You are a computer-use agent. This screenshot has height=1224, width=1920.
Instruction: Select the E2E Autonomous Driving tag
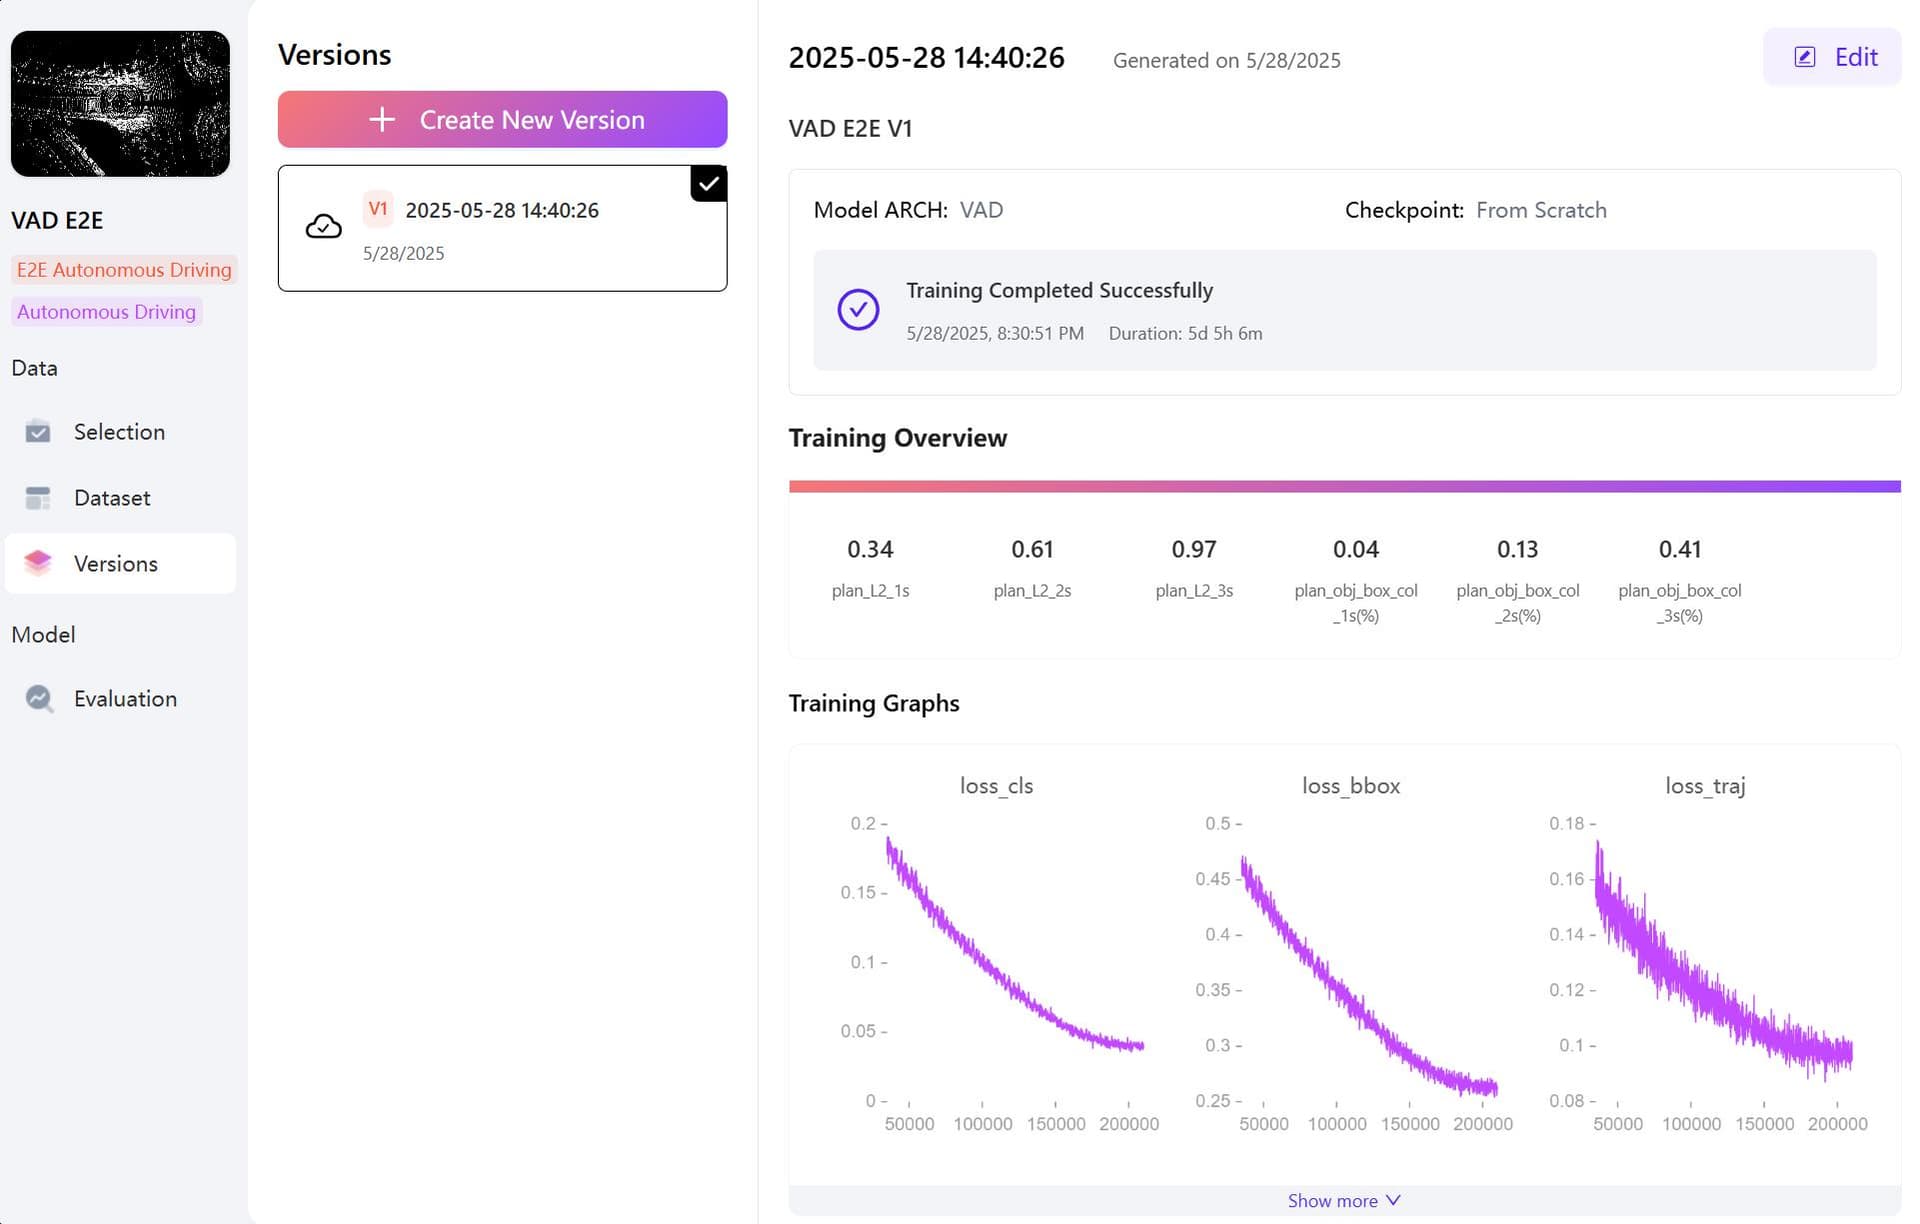124,270
